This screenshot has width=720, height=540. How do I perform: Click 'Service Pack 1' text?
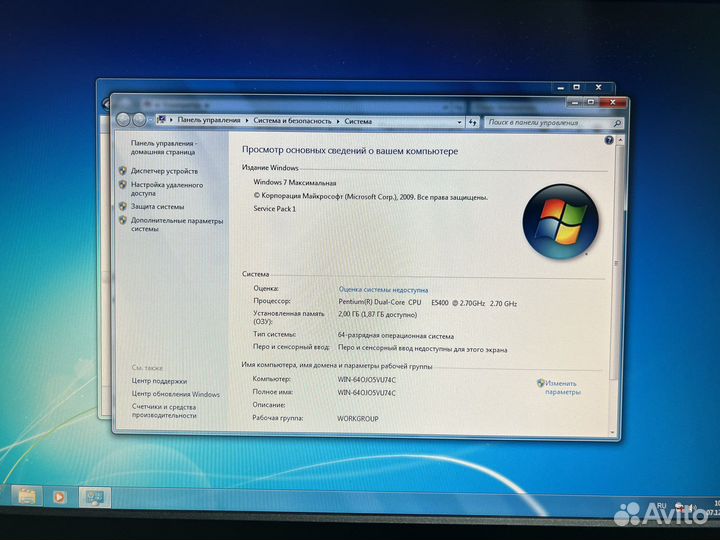tap(275, 208)
